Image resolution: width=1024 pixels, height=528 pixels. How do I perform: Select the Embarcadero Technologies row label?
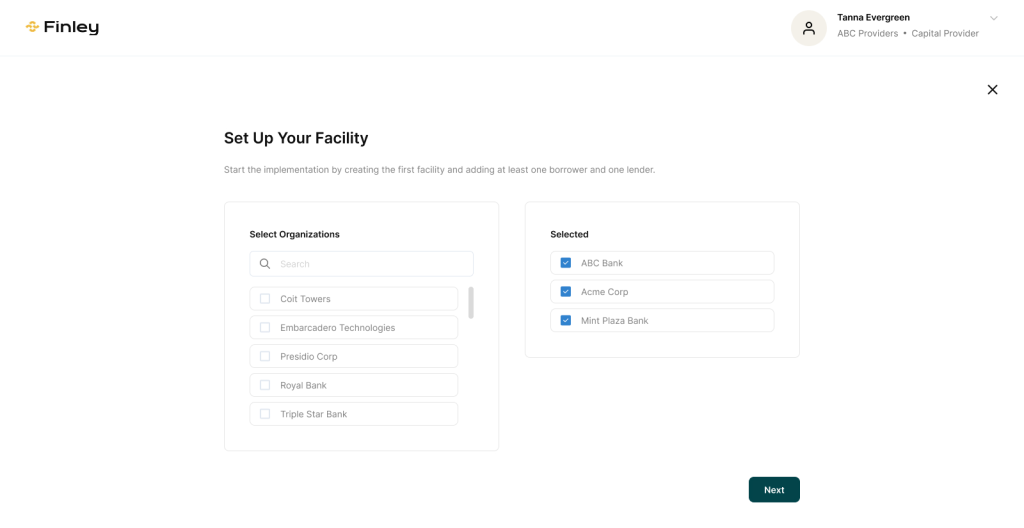[337, 328]
